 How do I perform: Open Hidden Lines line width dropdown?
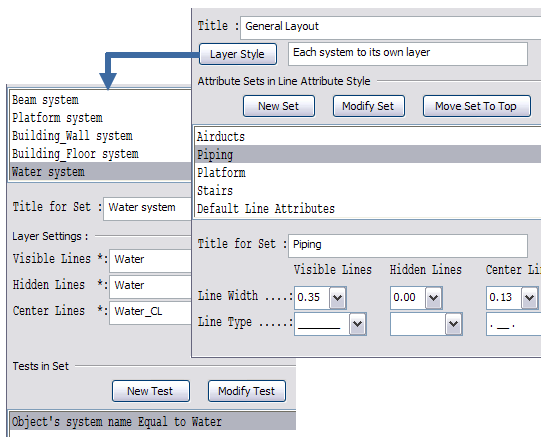point(433,297)
